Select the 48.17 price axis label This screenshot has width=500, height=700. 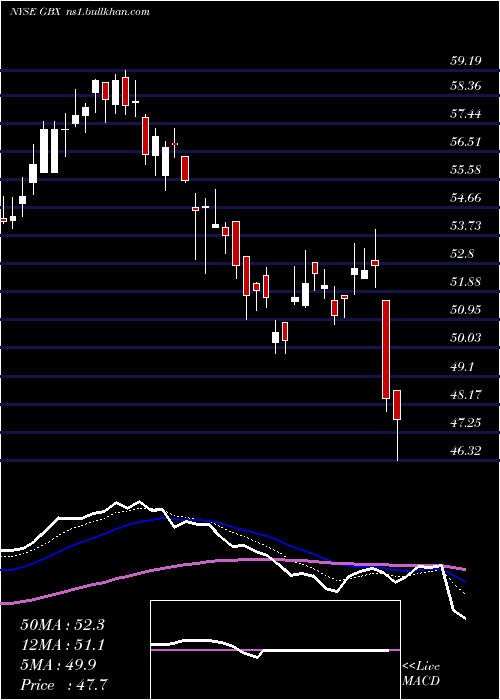[x=465, y=394]
